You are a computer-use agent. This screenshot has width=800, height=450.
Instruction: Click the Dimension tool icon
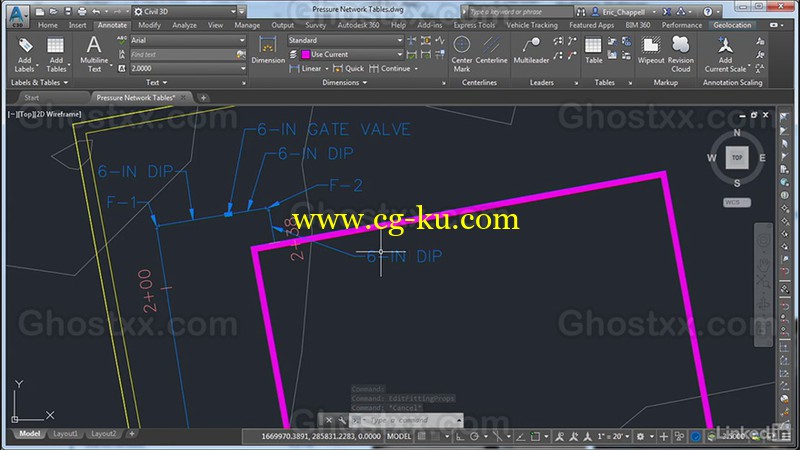click(x=268, y=50)
